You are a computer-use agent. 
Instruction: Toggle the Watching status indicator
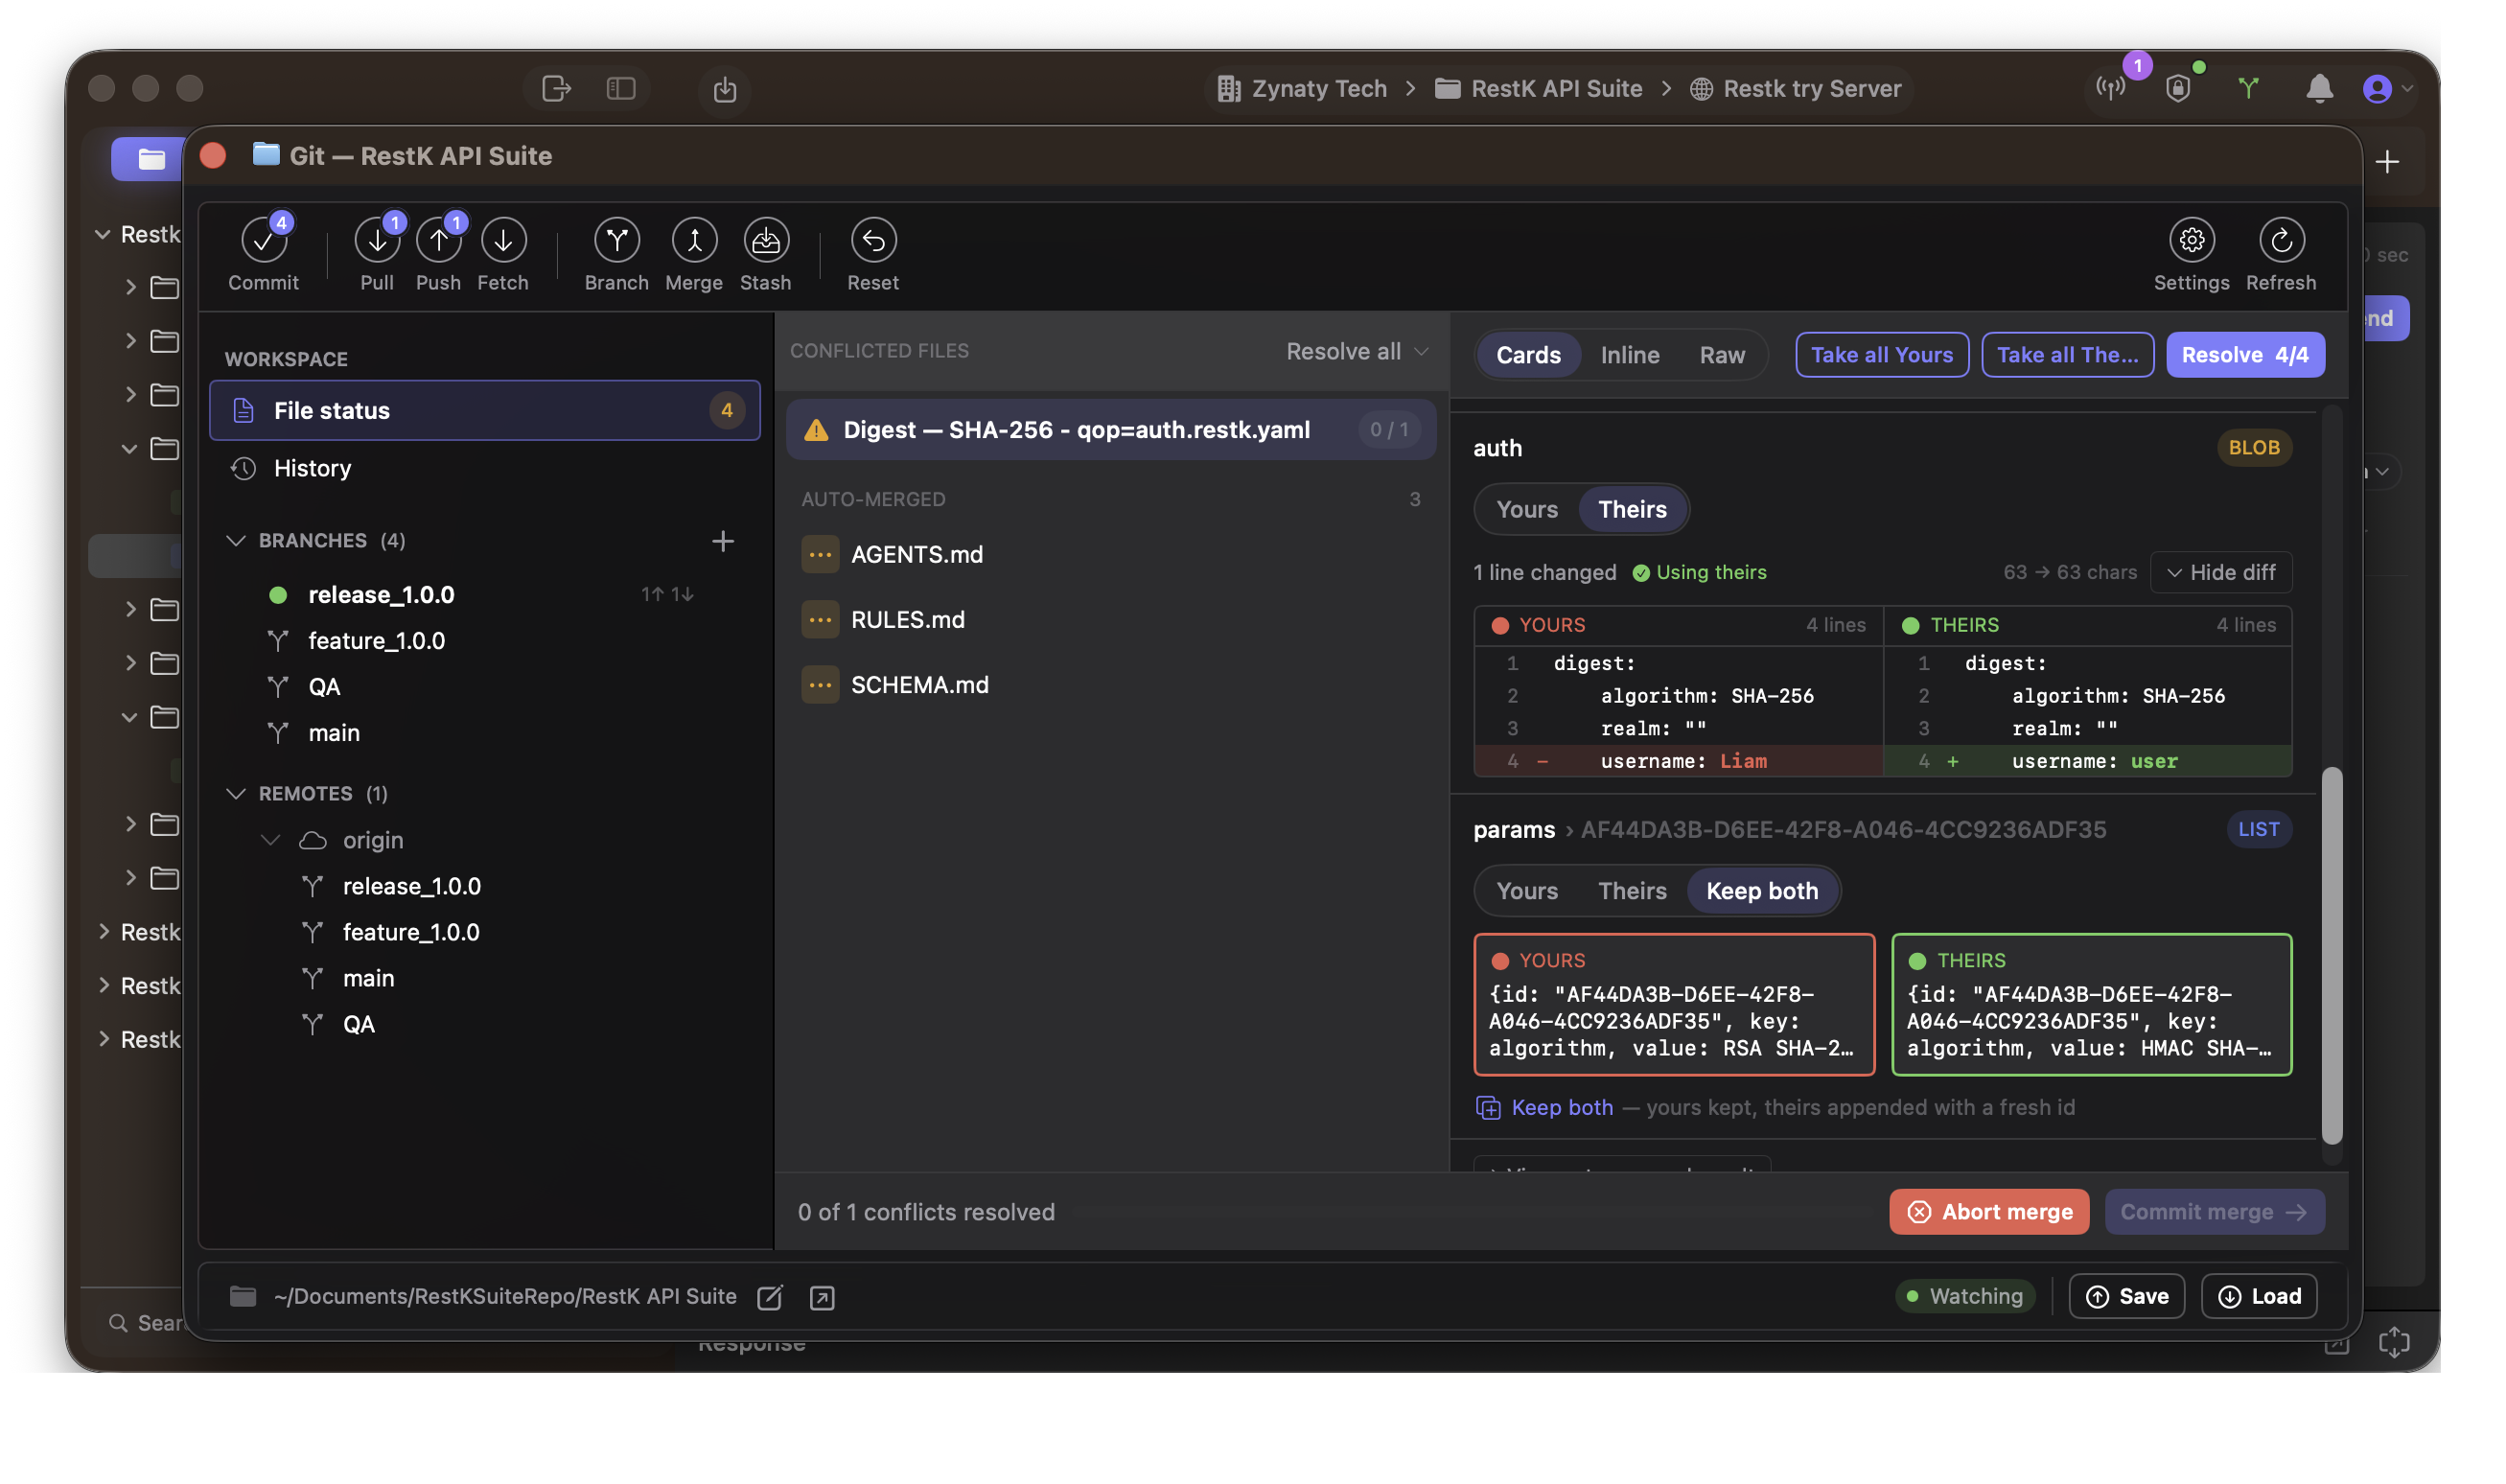click(x=1965, y=1296)
